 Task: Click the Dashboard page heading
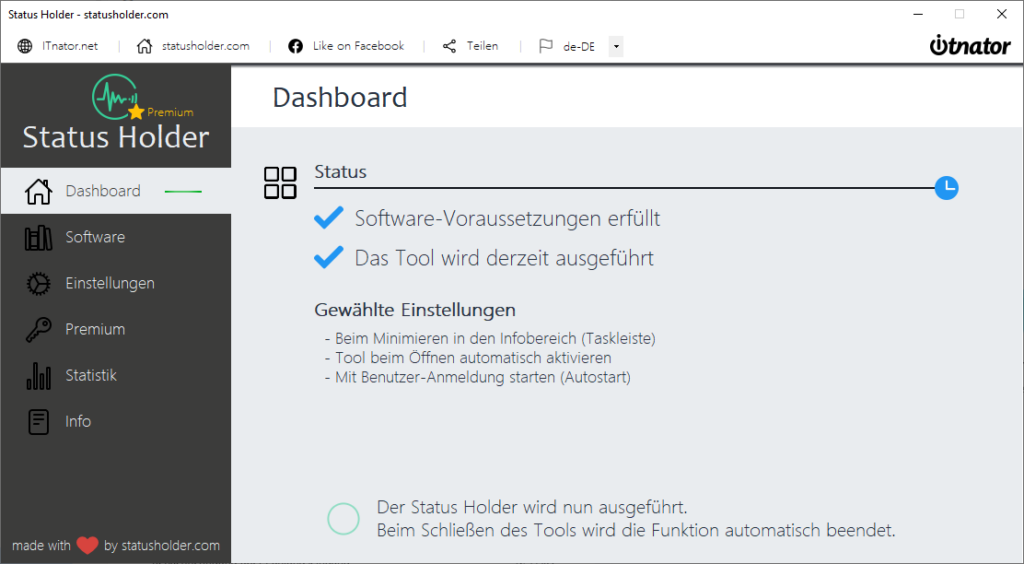click(x=340, y=97)
